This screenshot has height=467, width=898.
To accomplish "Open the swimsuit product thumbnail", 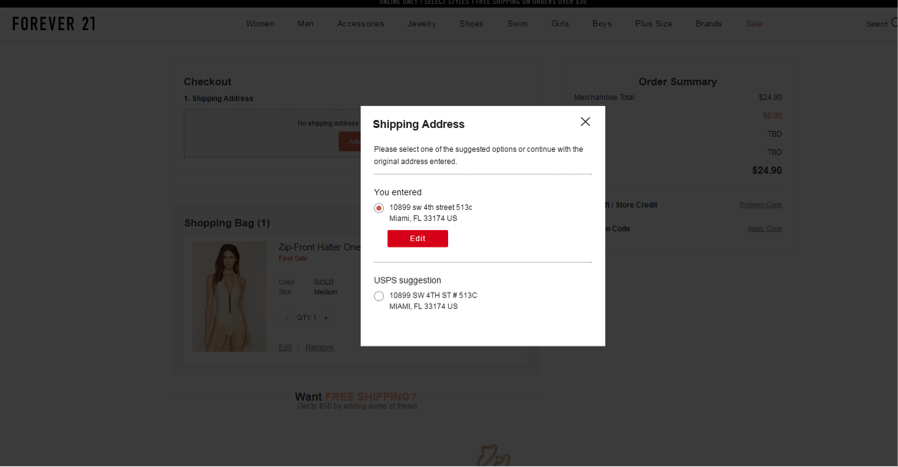I will tap(229, 296).
